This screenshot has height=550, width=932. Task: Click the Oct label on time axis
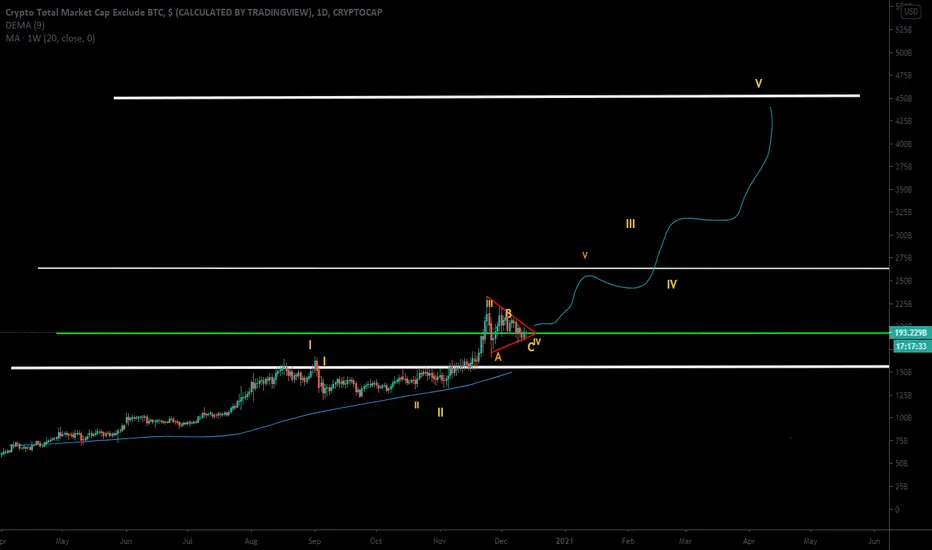[x=376, y=541]
